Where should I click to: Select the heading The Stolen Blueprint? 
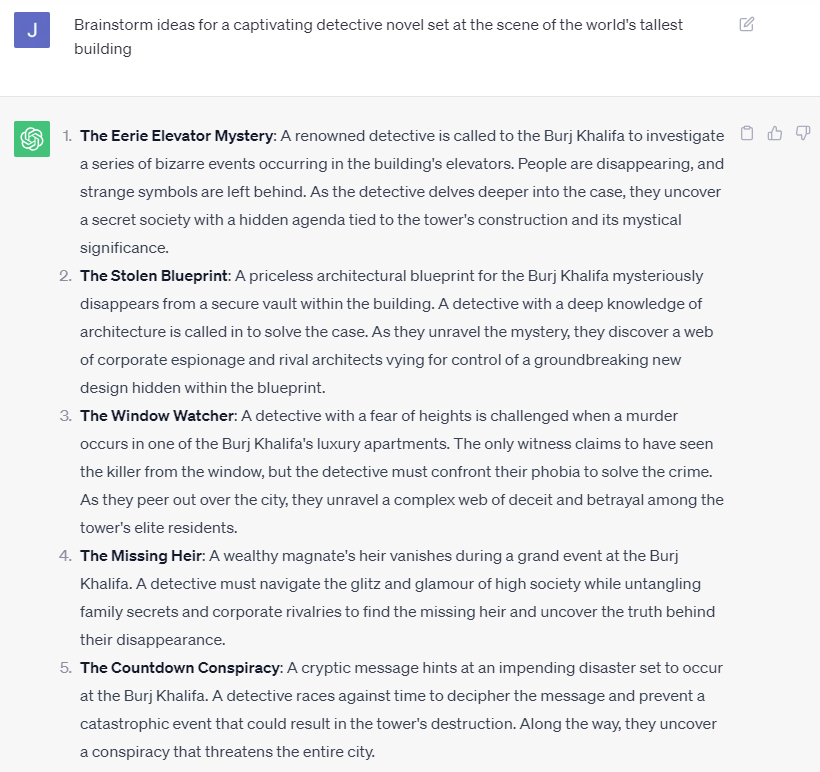pyautogui.click(x=155, y=276)
